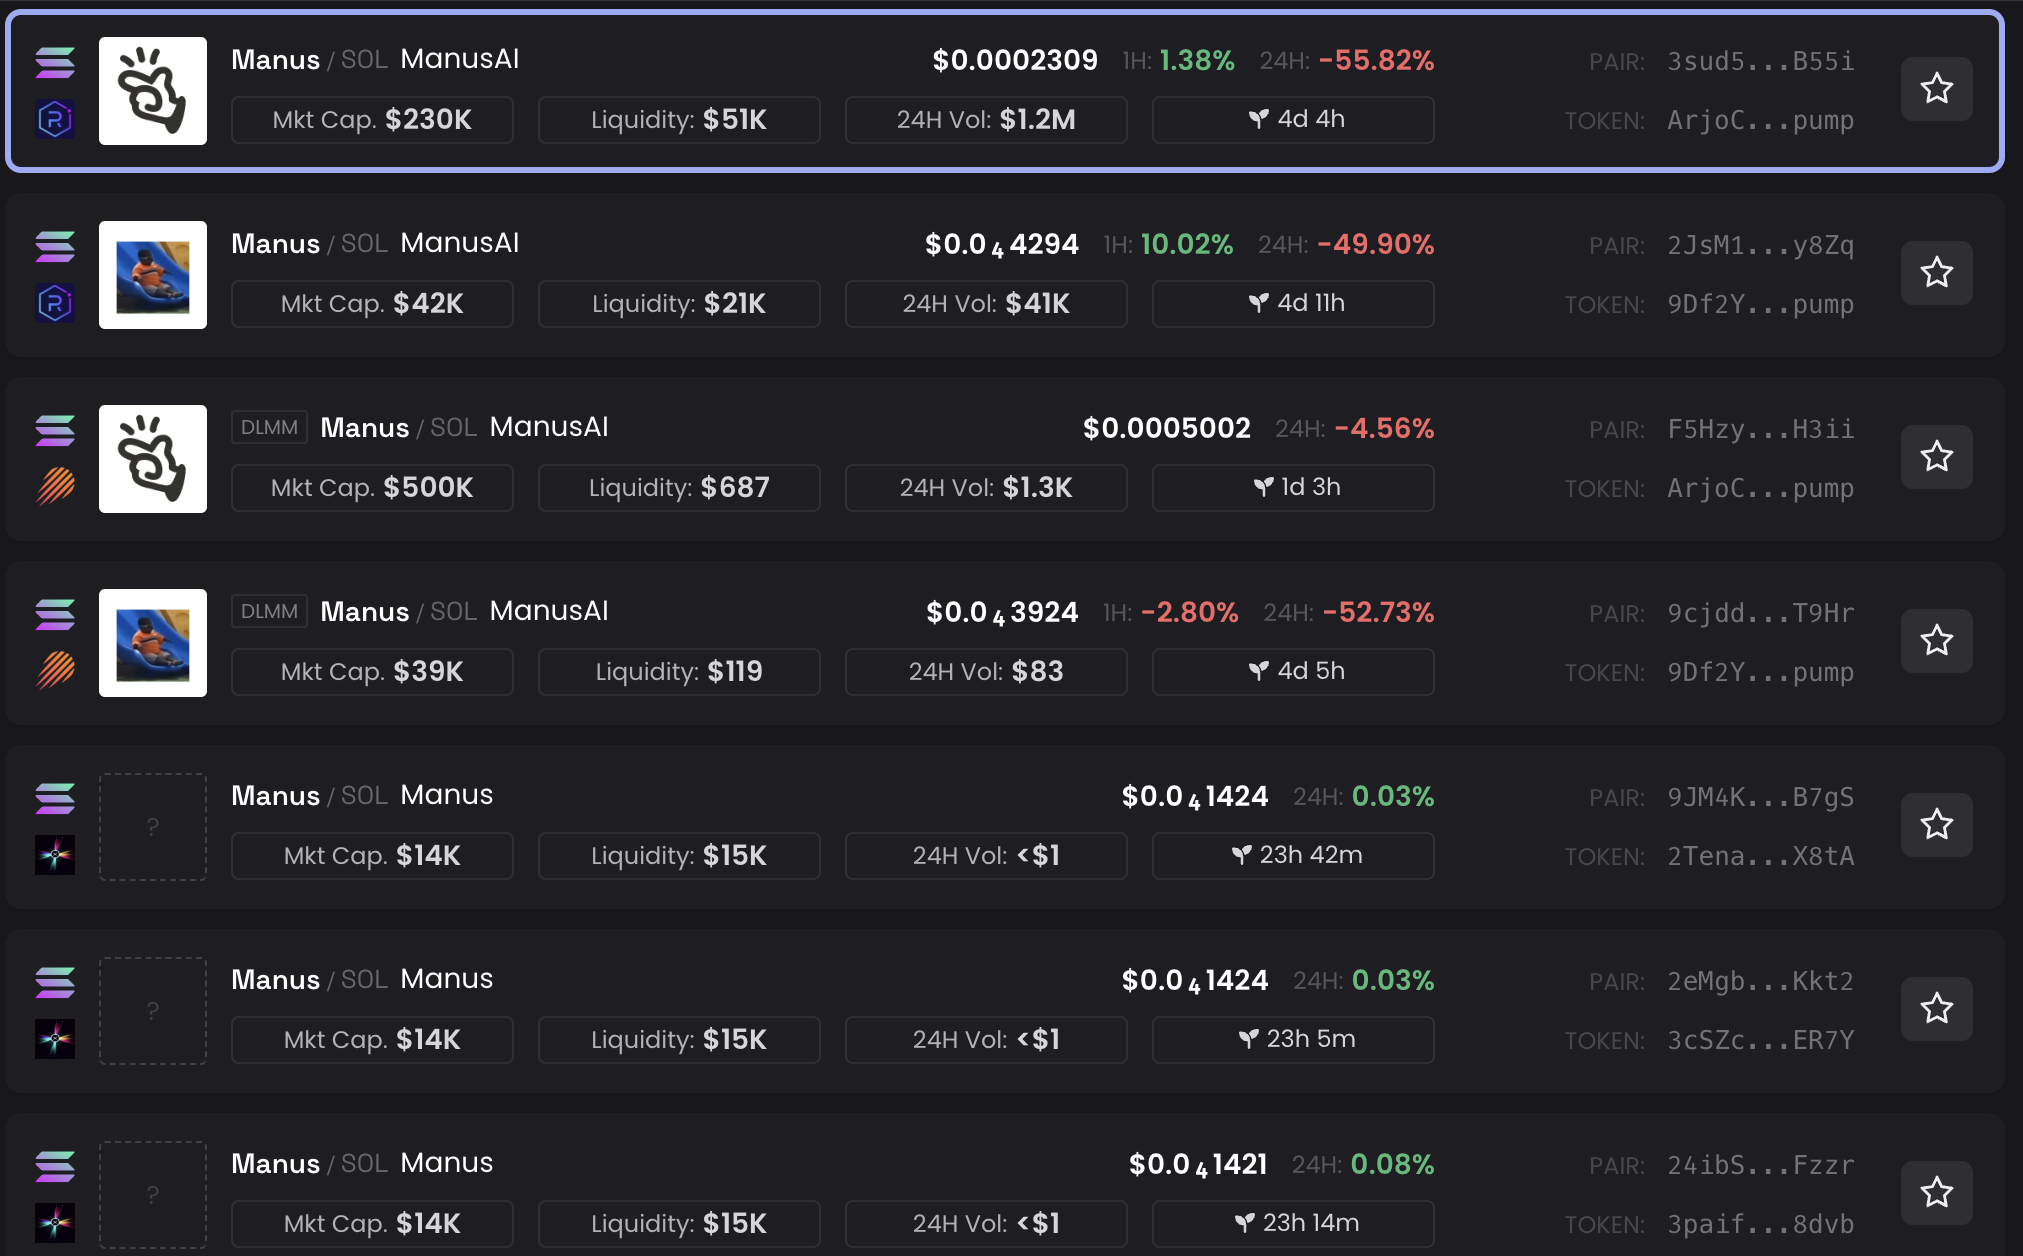Click placeholder question-mark image on 23h 5m row
This screenshot has width=2023, height=1256.
tap(153, 1011)
